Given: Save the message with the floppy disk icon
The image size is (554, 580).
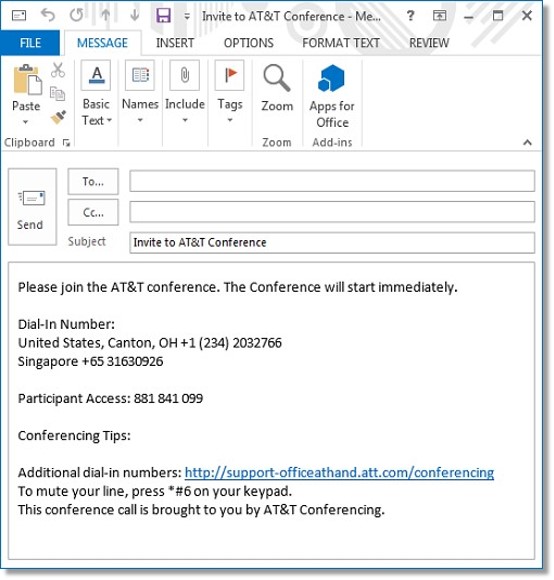Looking at the screenshot, I should 163,16.
